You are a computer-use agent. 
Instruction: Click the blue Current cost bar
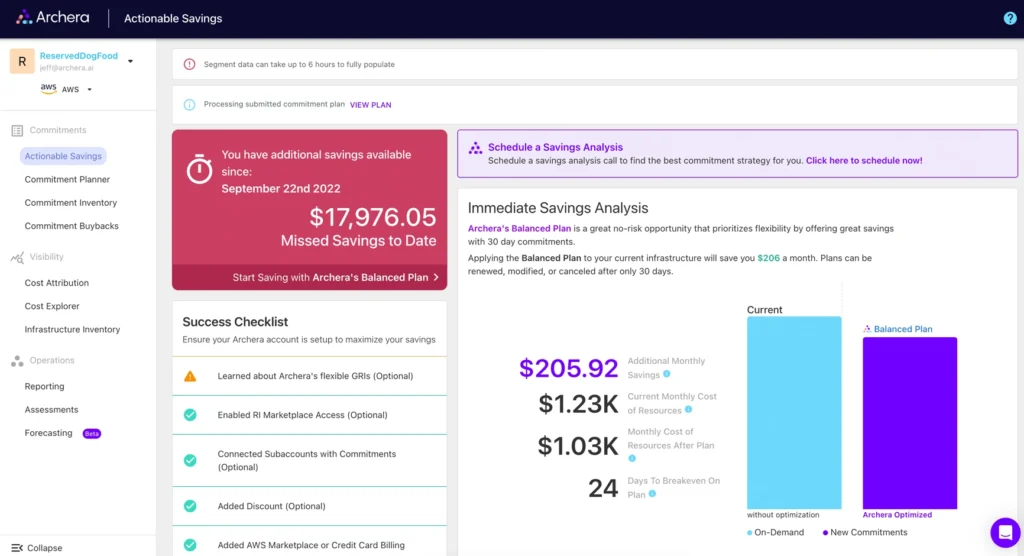pos(794,412)
